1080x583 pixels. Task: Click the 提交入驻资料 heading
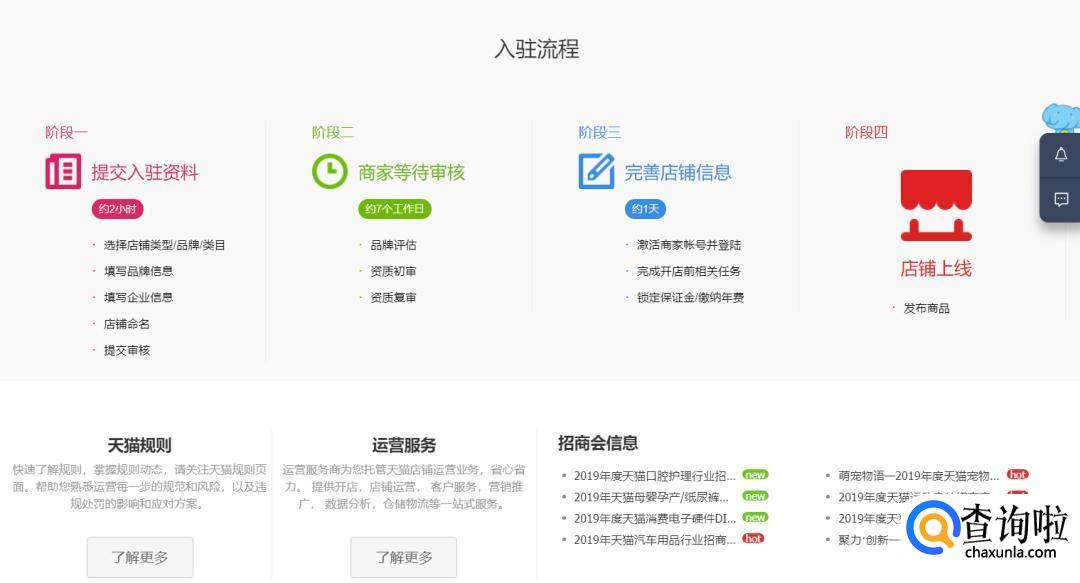point(145,172)
